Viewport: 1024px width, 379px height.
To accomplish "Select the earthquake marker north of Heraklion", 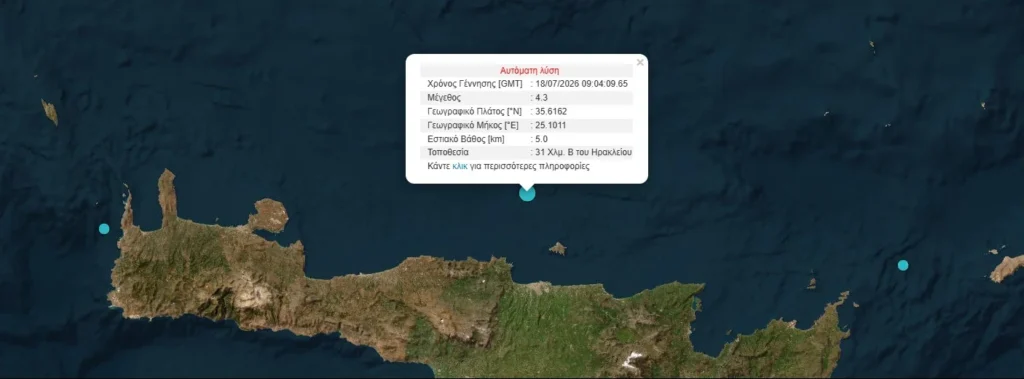I will tap(527, 193).
